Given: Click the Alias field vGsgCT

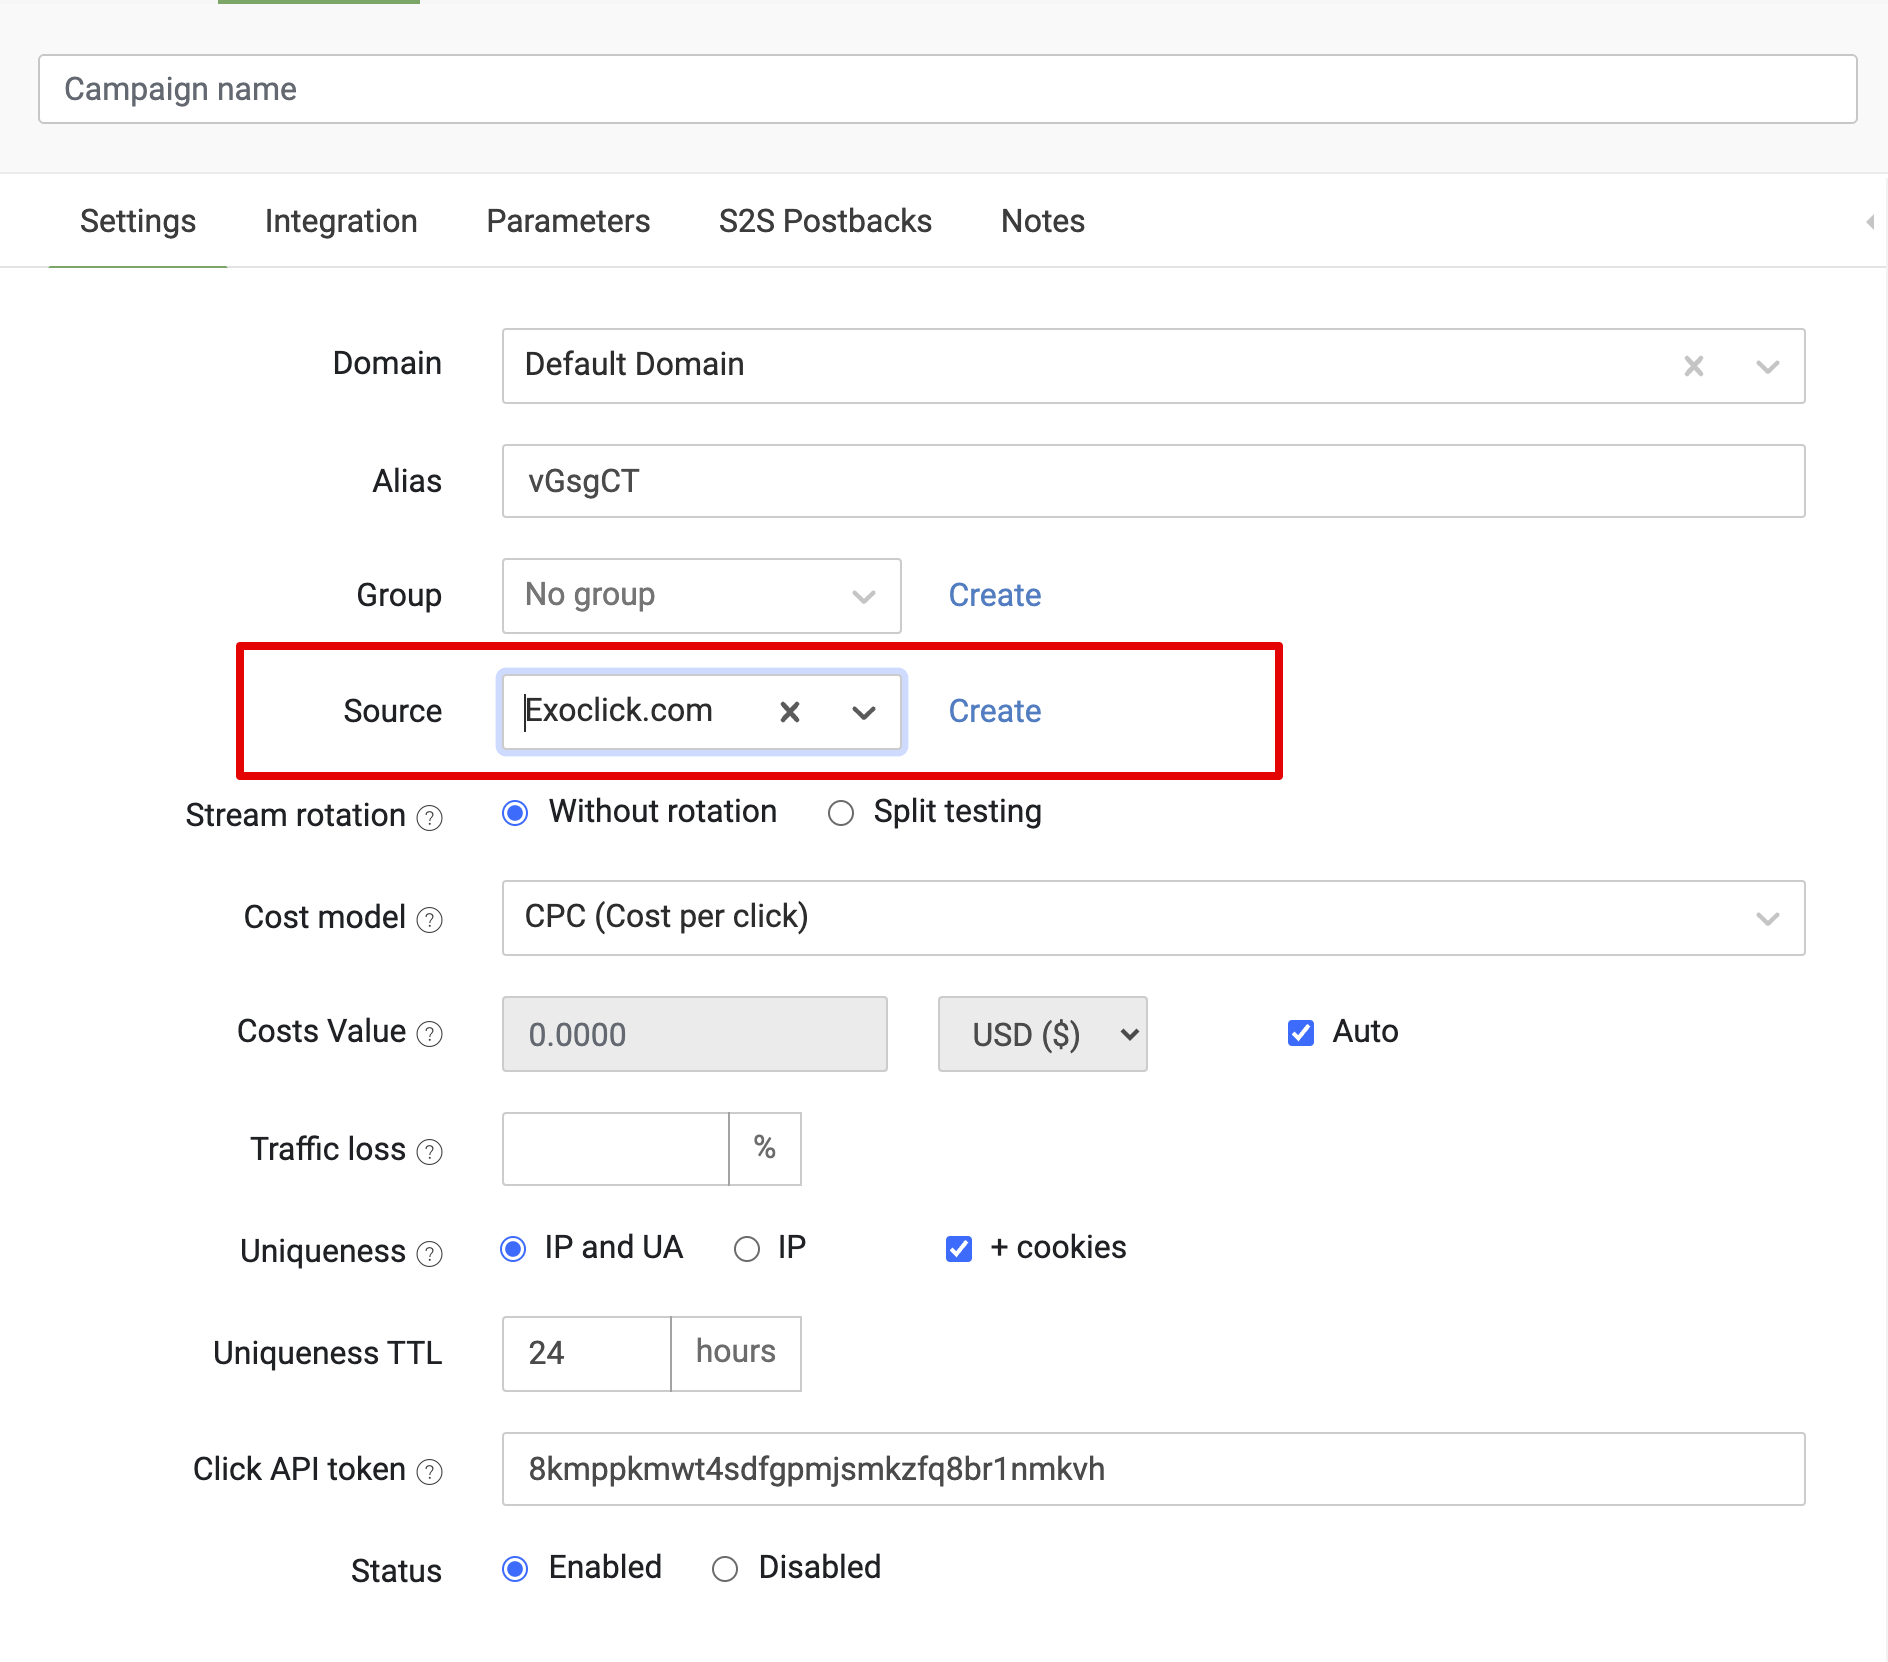Looking at the screenshot, I should [x=1153, y=481].
